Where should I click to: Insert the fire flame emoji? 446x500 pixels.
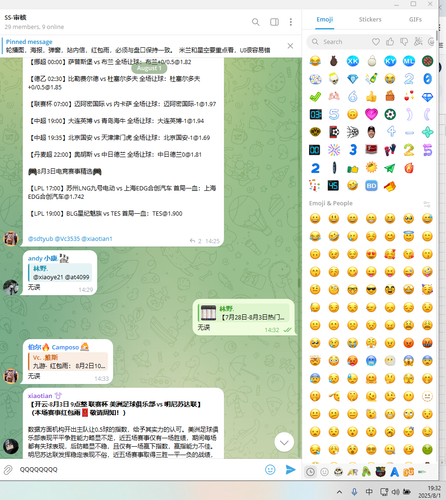[409, 168]
